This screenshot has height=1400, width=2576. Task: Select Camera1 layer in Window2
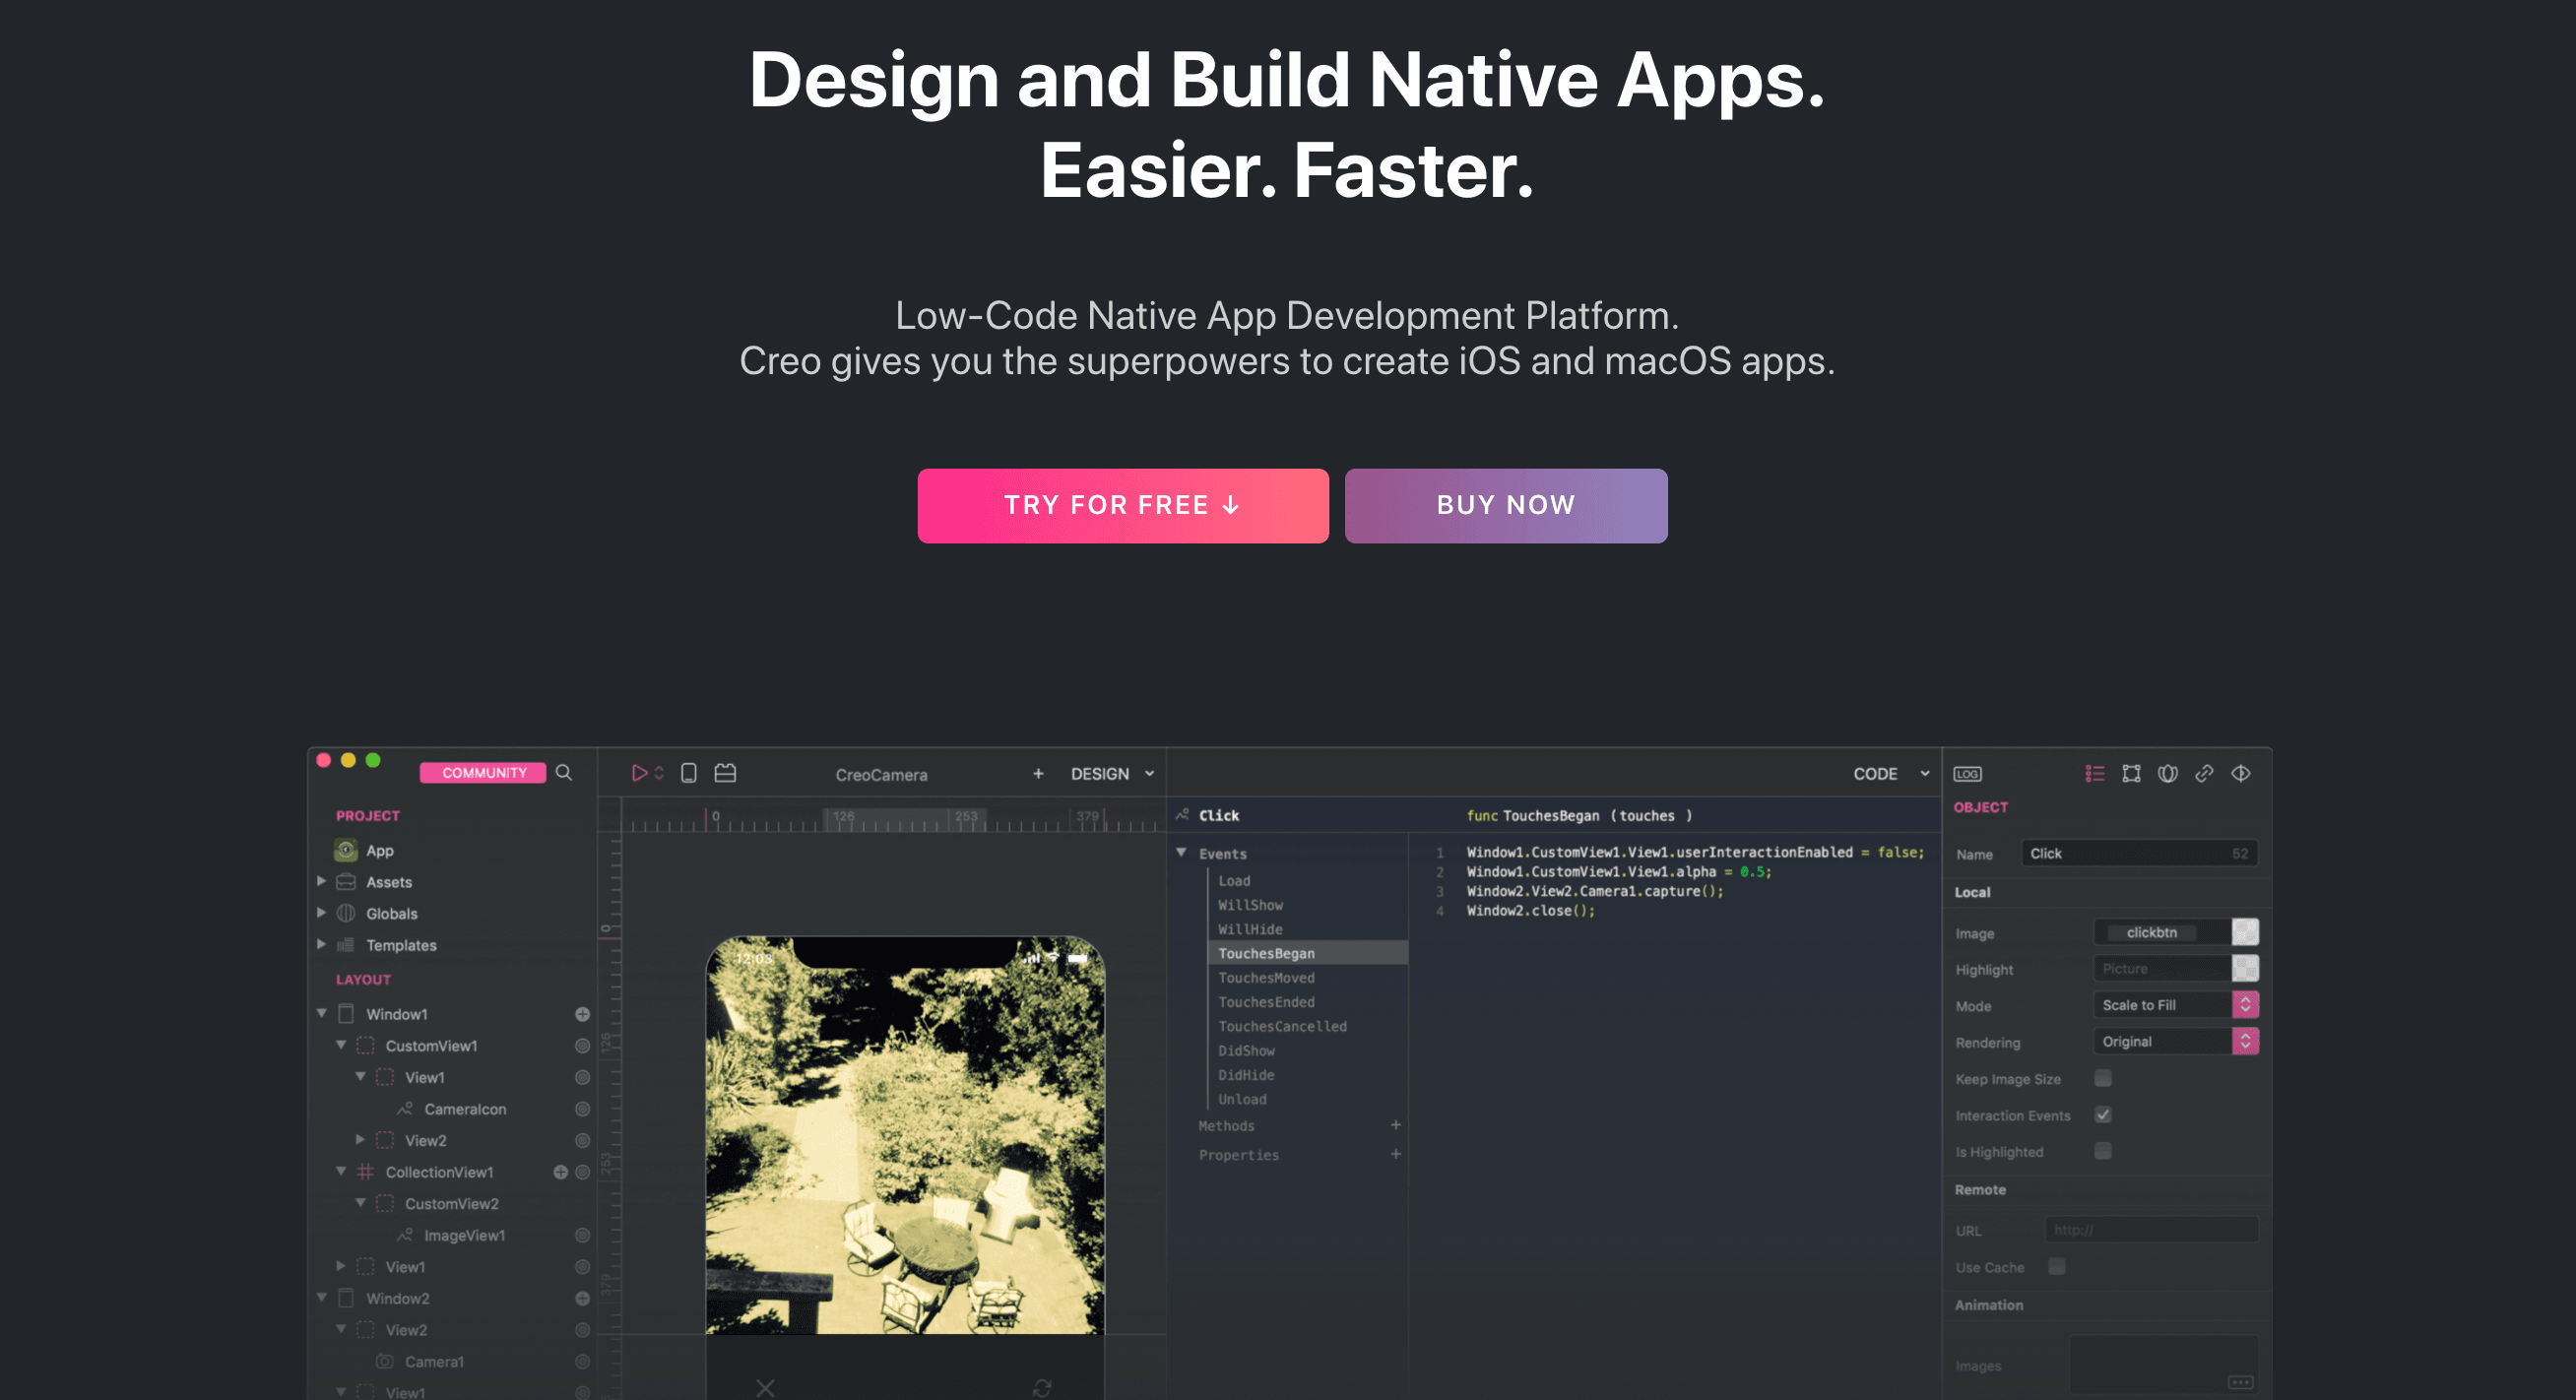(x=434, y=1361)
